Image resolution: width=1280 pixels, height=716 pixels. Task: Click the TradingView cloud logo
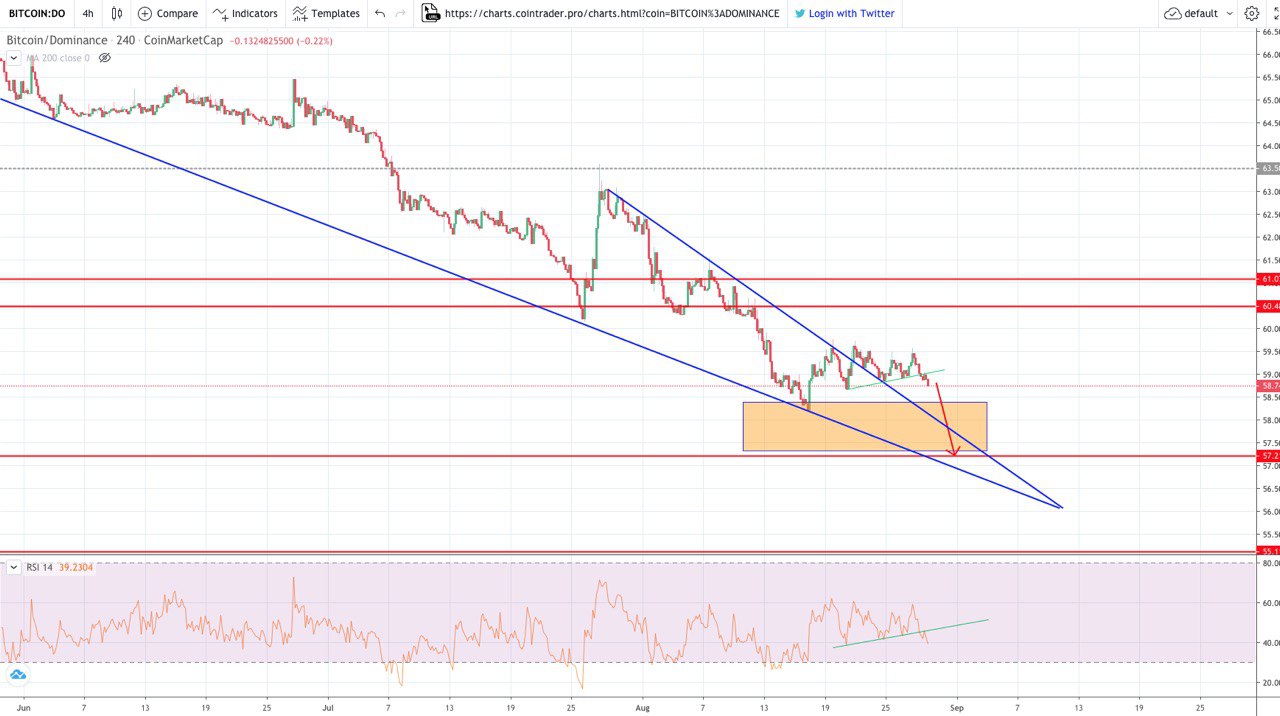pos(17,675)
